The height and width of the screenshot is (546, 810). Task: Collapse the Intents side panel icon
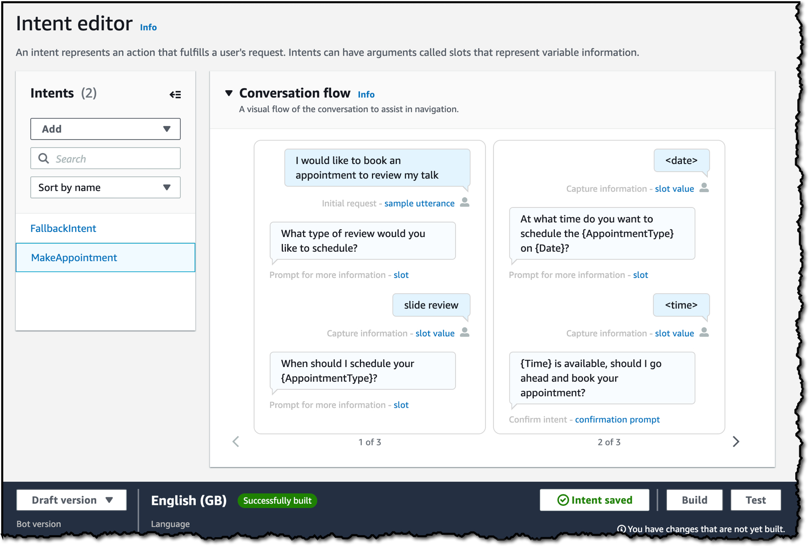tap(175, 95)
